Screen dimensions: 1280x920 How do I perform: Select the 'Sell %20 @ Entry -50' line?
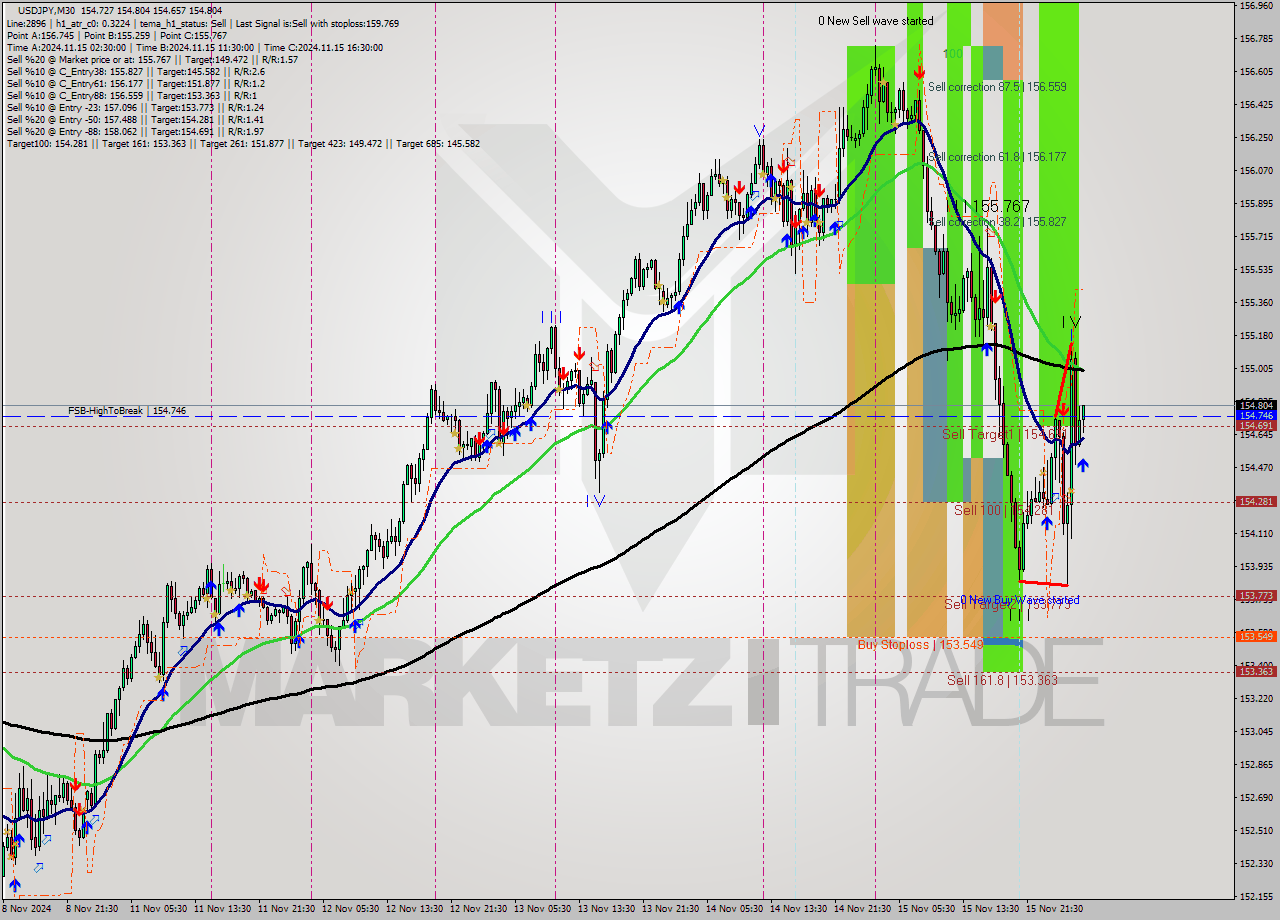point(135,119)
